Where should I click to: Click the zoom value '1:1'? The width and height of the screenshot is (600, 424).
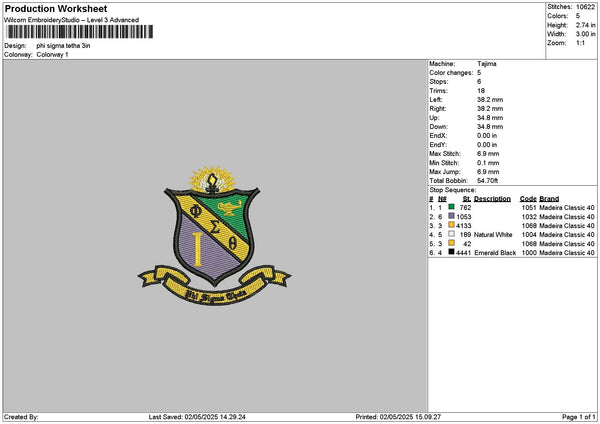point(580,43)
